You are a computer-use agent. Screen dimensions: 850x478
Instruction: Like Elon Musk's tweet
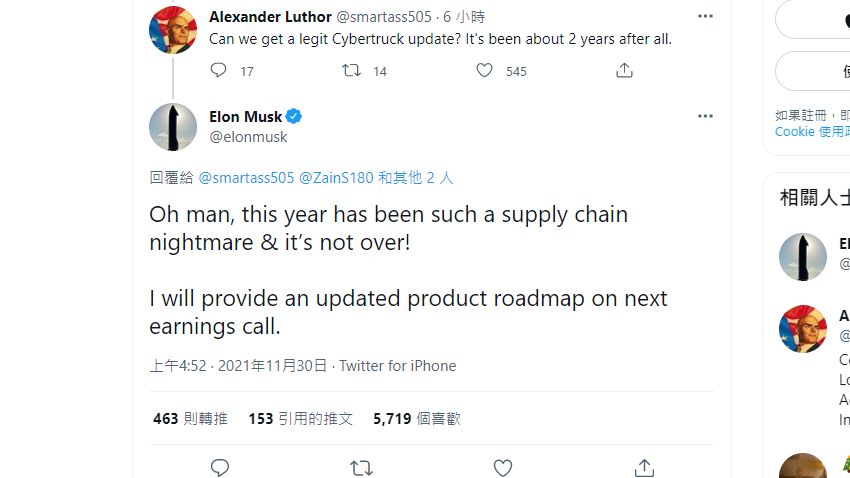tap(503, 467)
